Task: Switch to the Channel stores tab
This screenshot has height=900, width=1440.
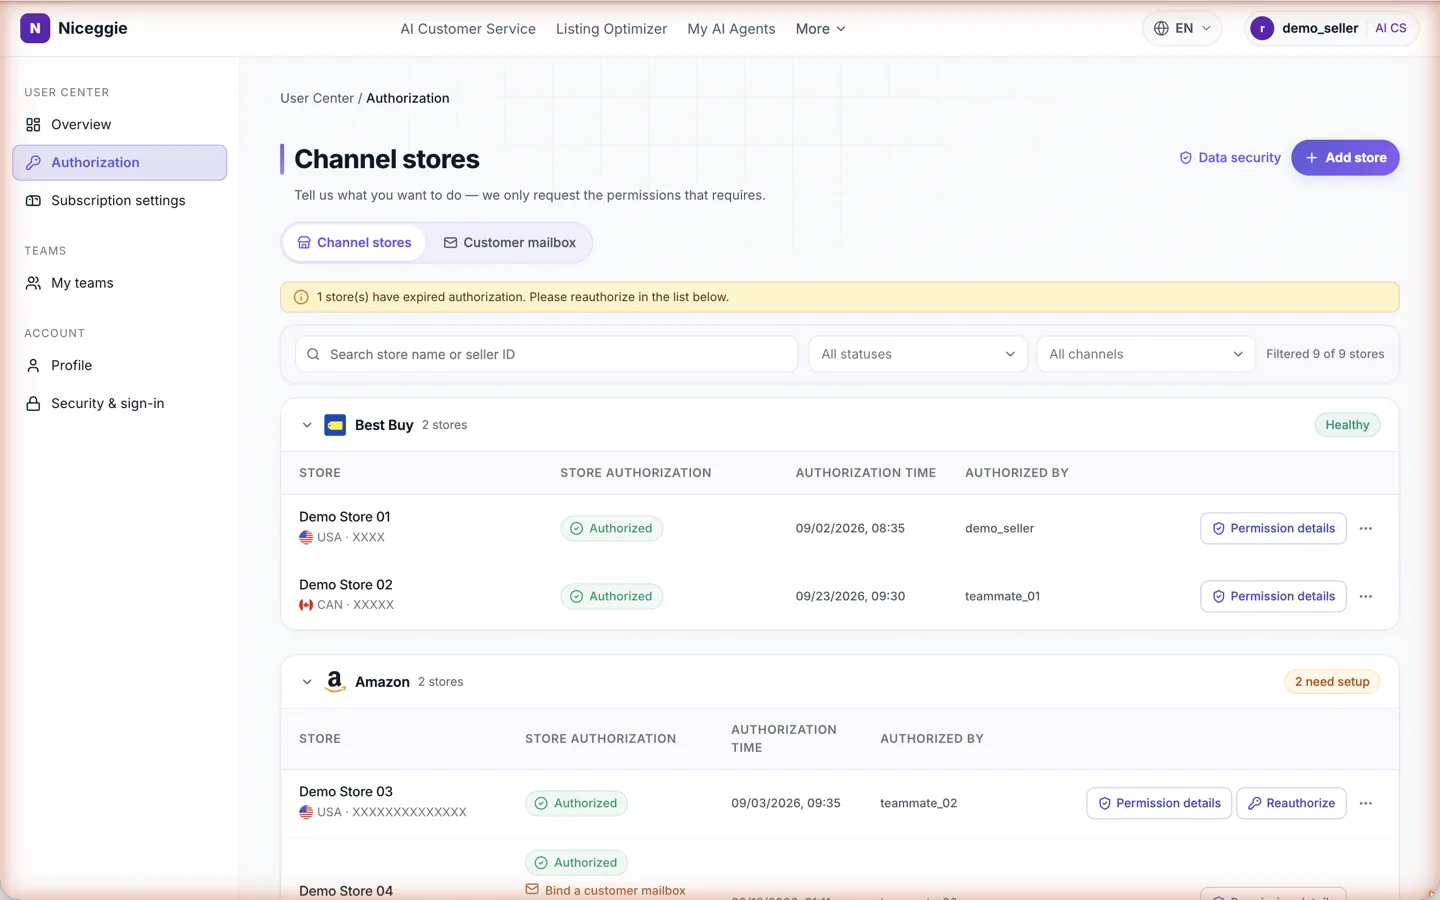Action: point(355,242)
